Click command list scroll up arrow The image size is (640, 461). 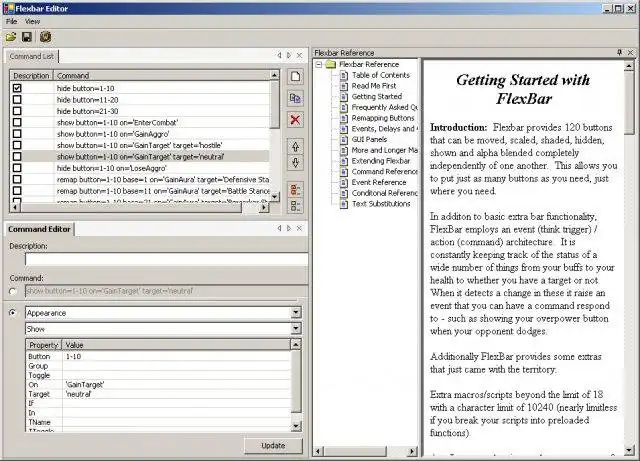[x=274, y=75]
